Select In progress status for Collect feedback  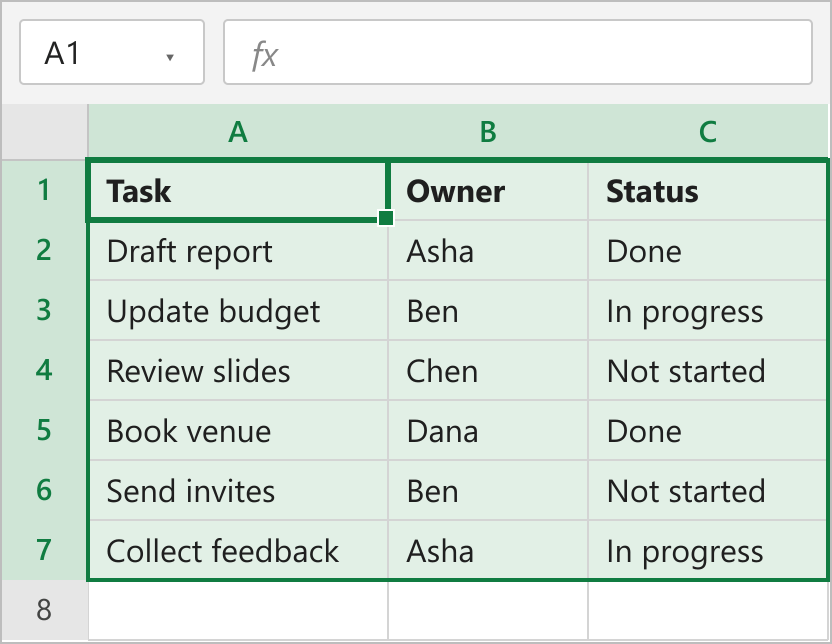[708, 550]
